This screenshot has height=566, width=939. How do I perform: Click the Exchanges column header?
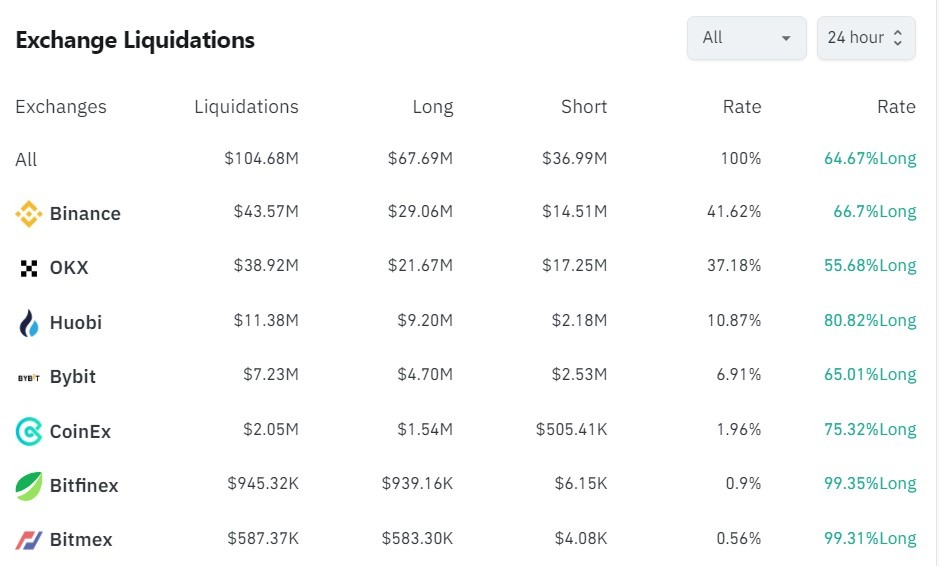point(61,107)
